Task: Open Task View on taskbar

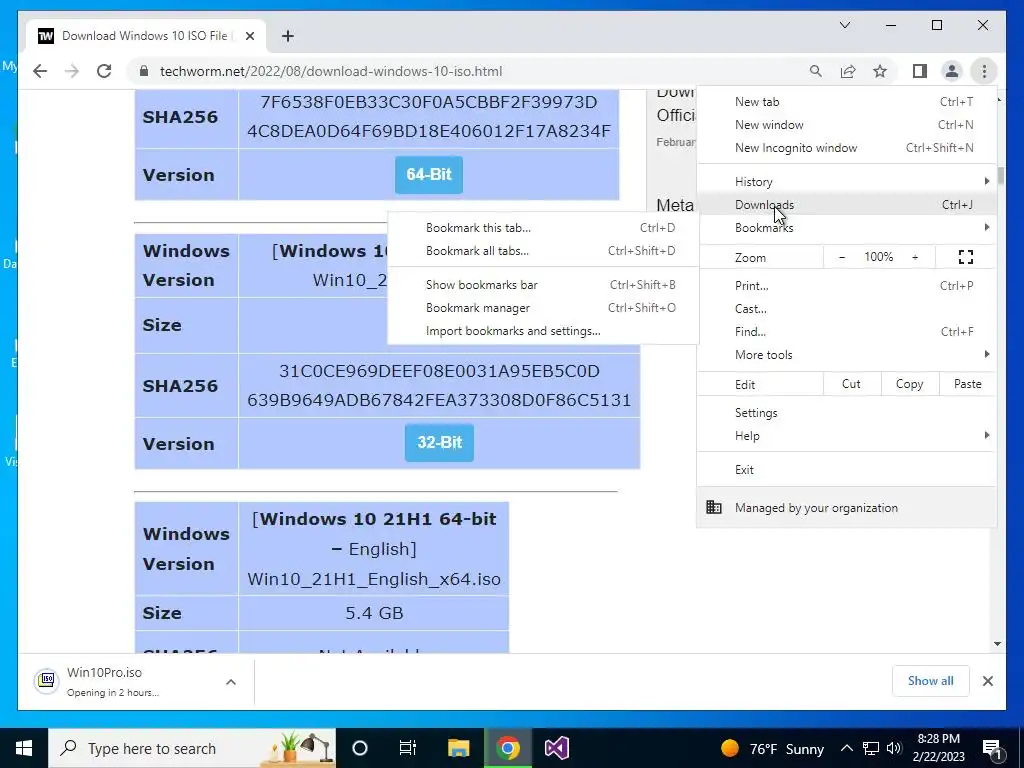Action: pos(408,748)
